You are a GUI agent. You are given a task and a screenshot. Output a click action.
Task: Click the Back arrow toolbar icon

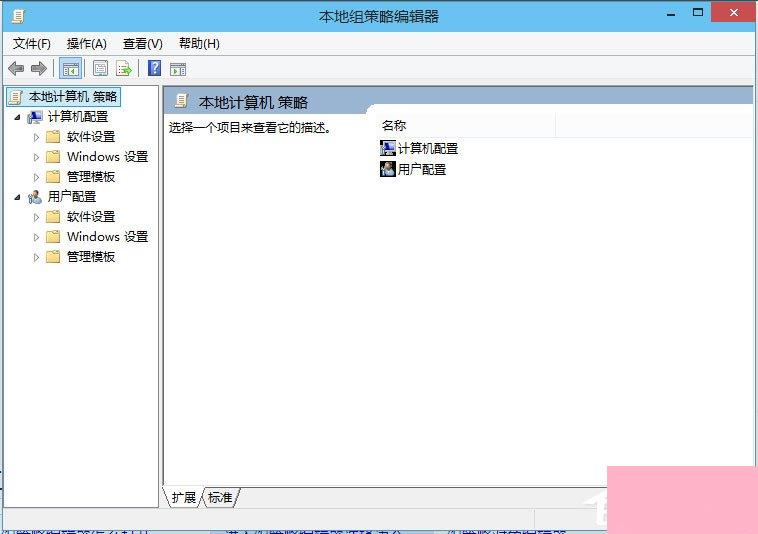[x=16, y=69]
